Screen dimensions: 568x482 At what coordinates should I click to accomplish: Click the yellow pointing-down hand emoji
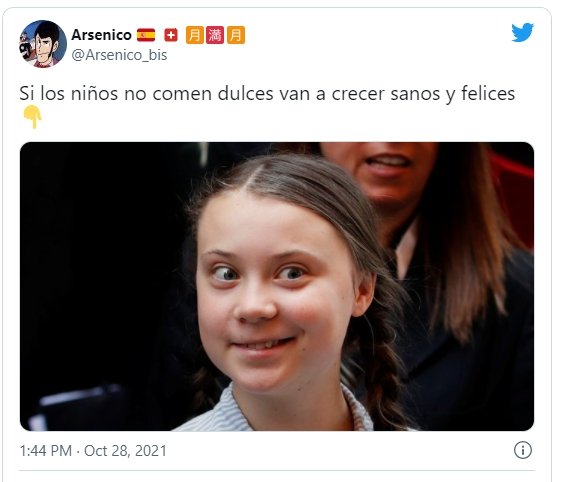pyautogui.click(x=33, y=117)
